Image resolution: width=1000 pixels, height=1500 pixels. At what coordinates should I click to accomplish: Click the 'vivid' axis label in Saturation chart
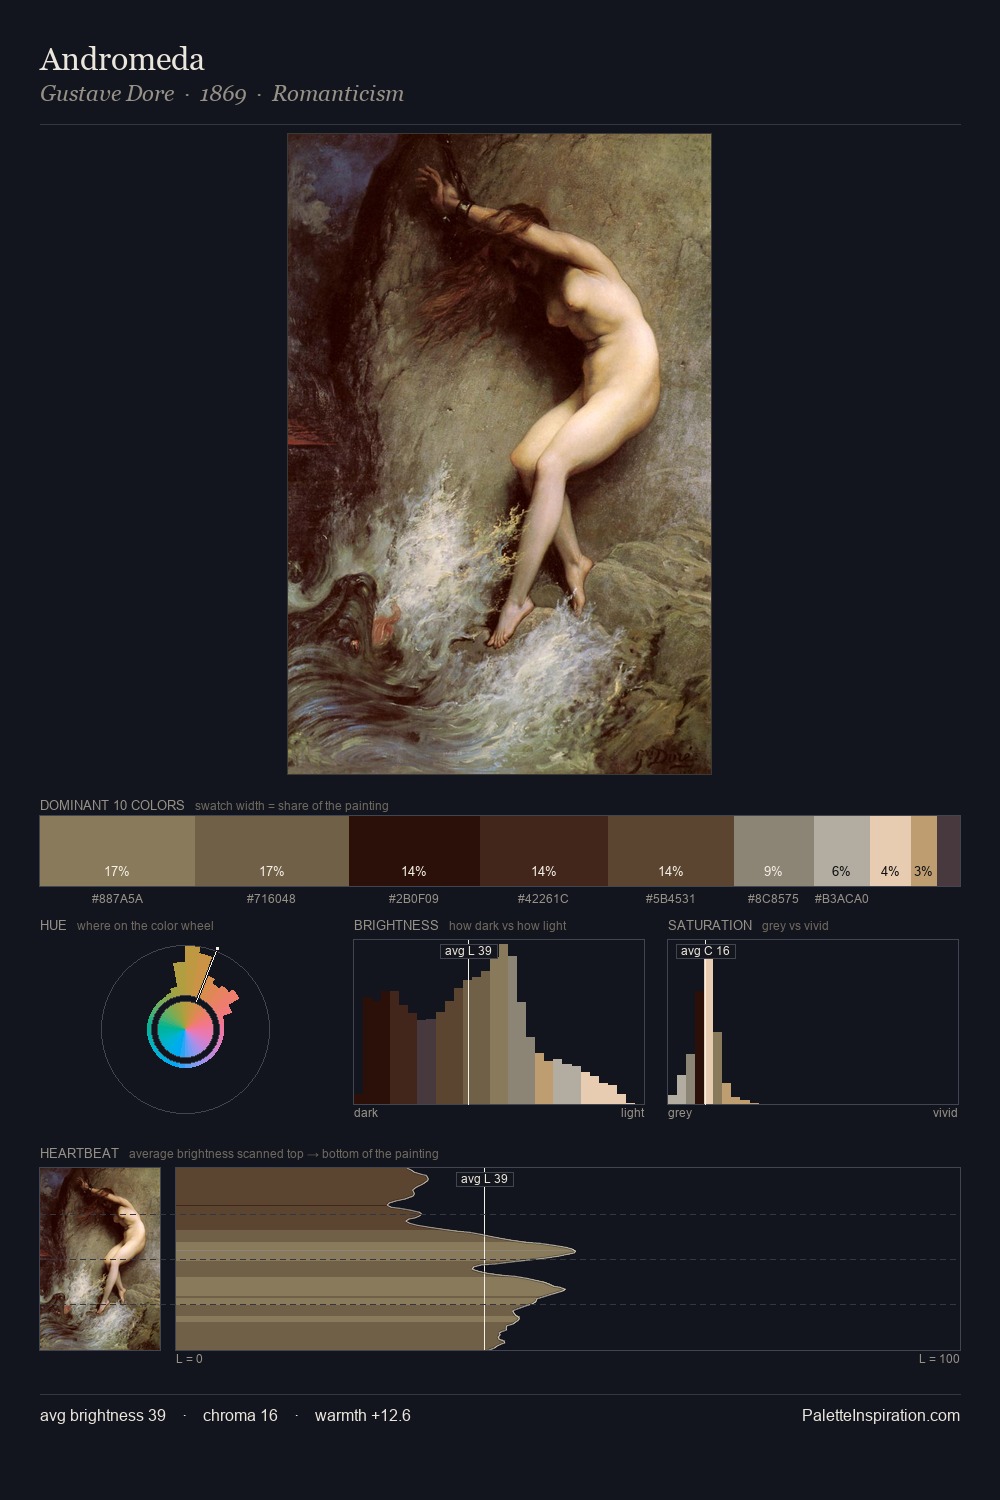945,1112
